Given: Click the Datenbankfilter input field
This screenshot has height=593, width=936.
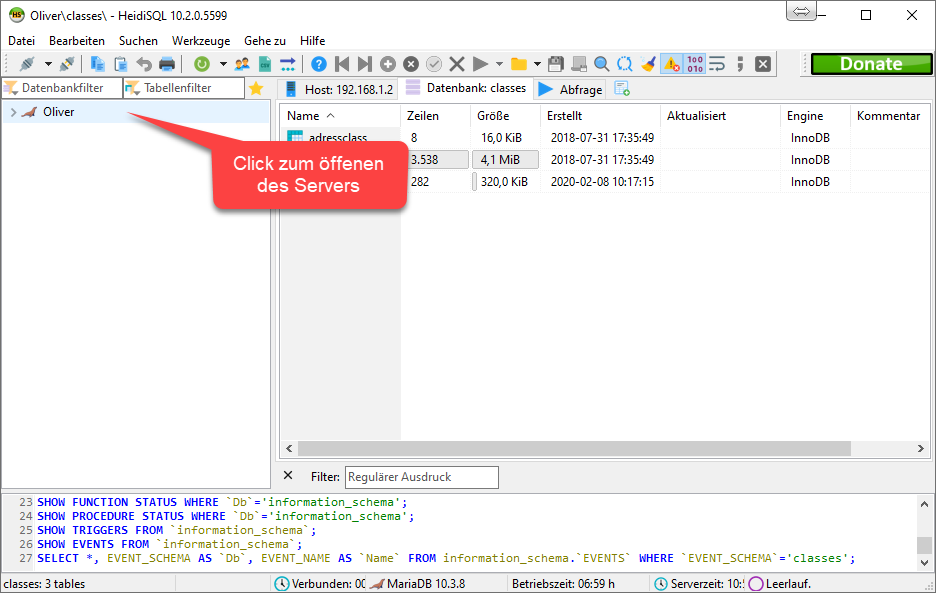Looking at the screenshot, I should point(62,88).
